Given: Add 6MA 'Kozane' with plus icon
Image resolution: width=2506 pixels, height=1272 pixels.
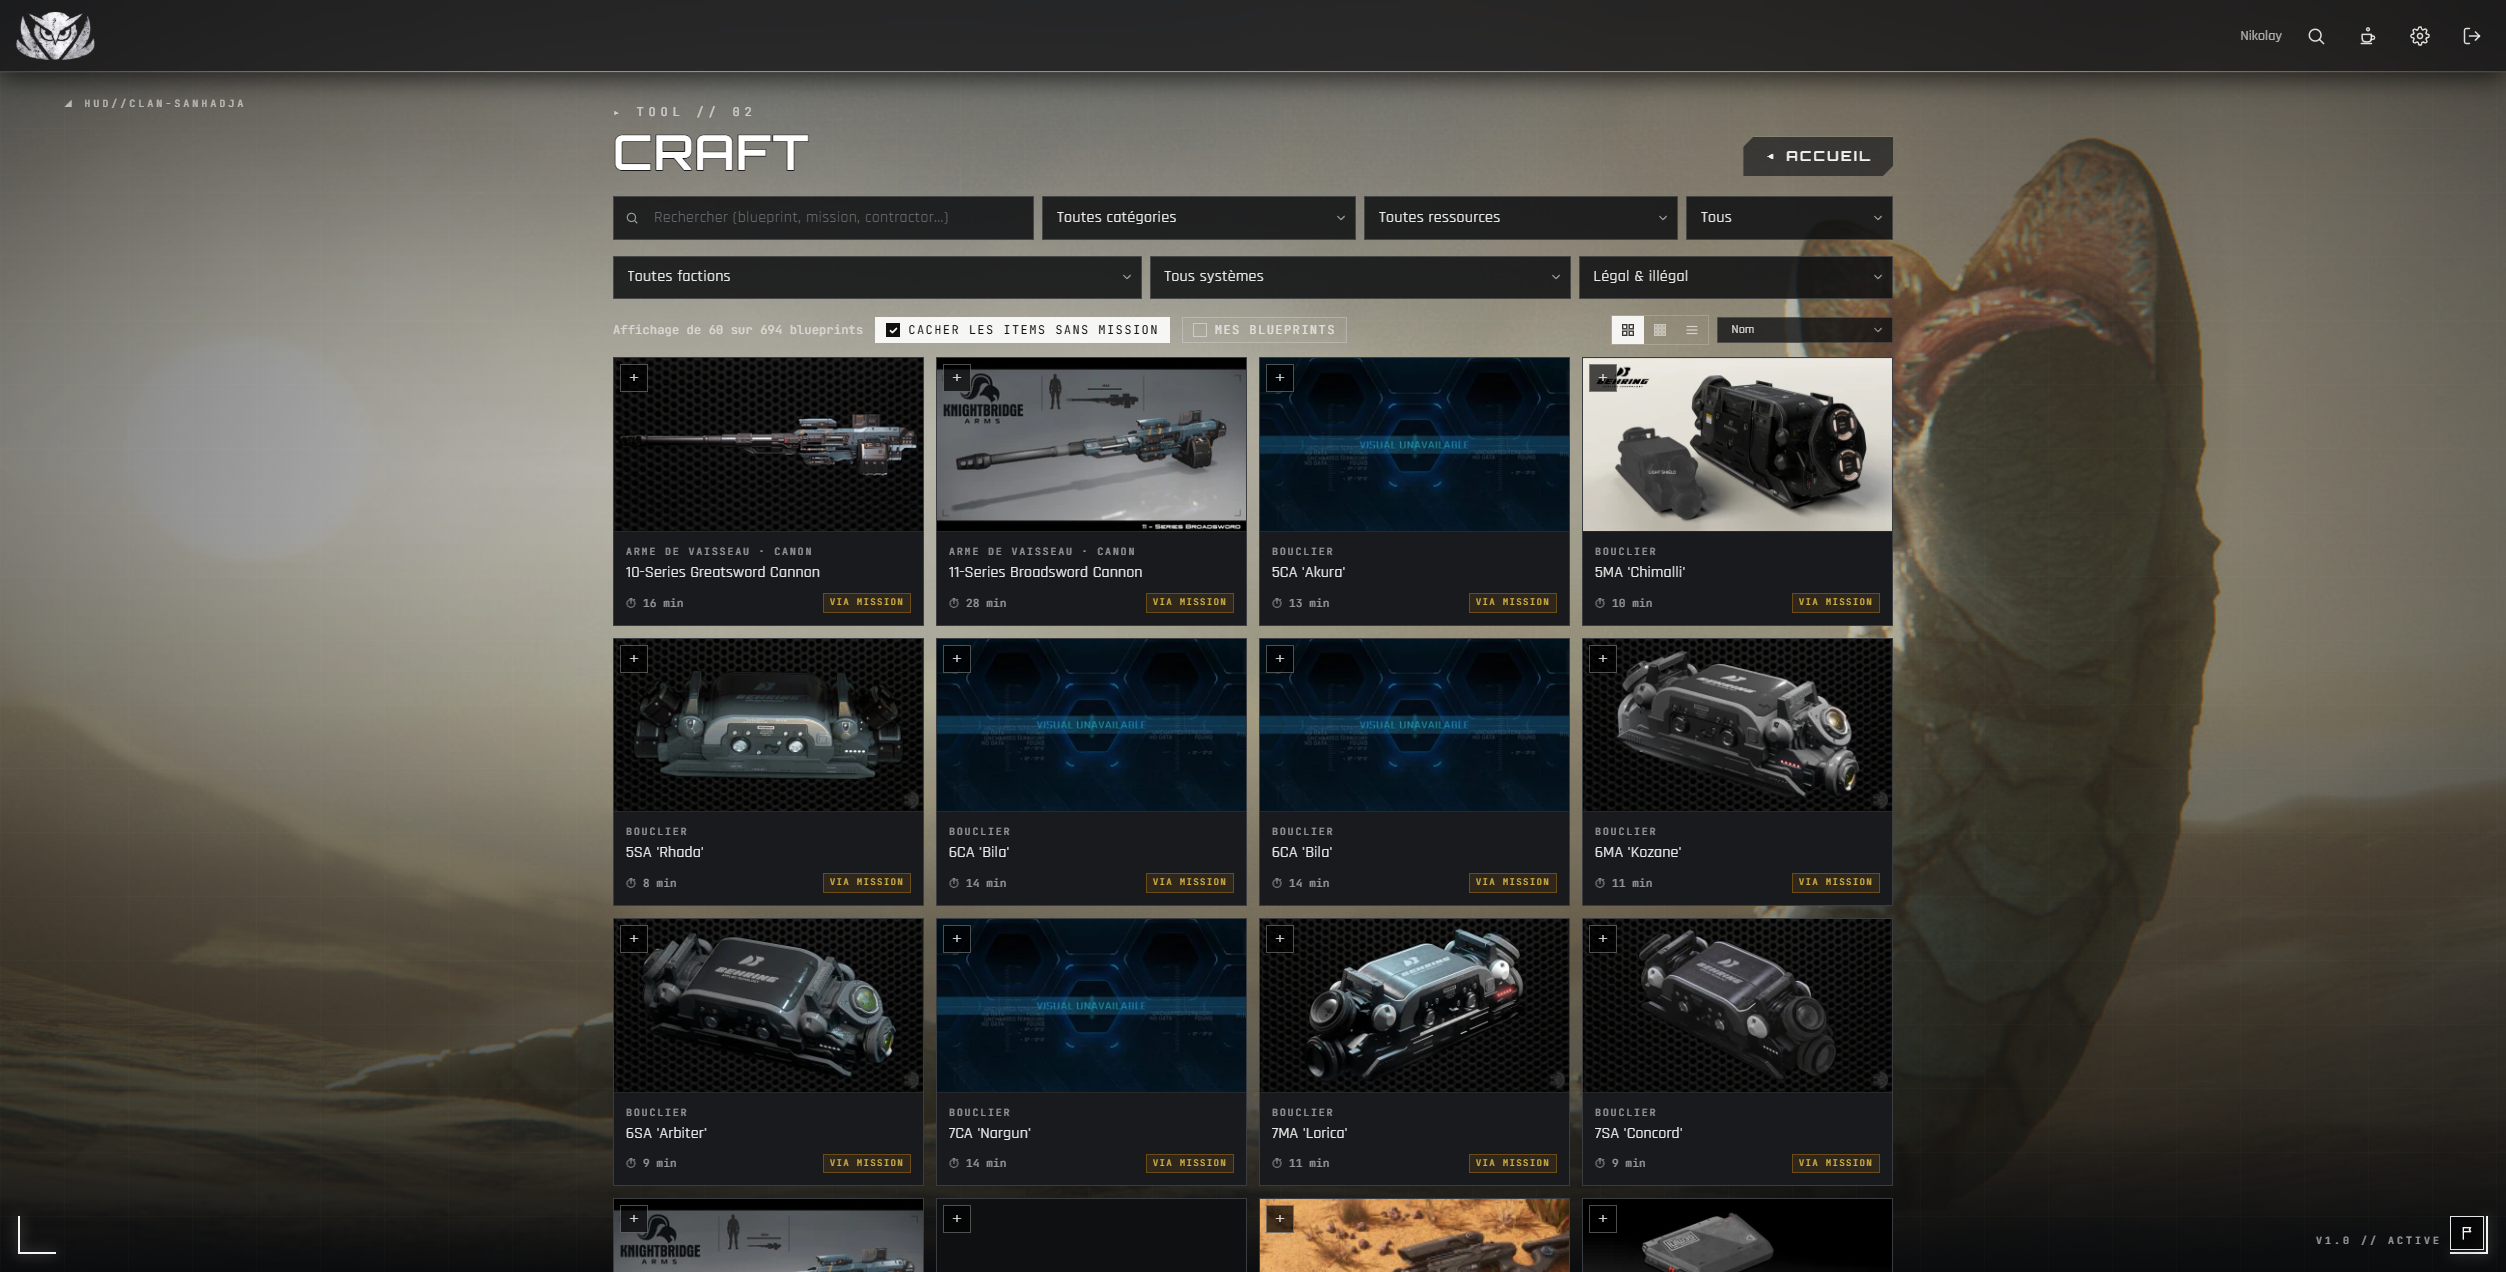Looking at the screenshot, I should tap(1603, 659).
